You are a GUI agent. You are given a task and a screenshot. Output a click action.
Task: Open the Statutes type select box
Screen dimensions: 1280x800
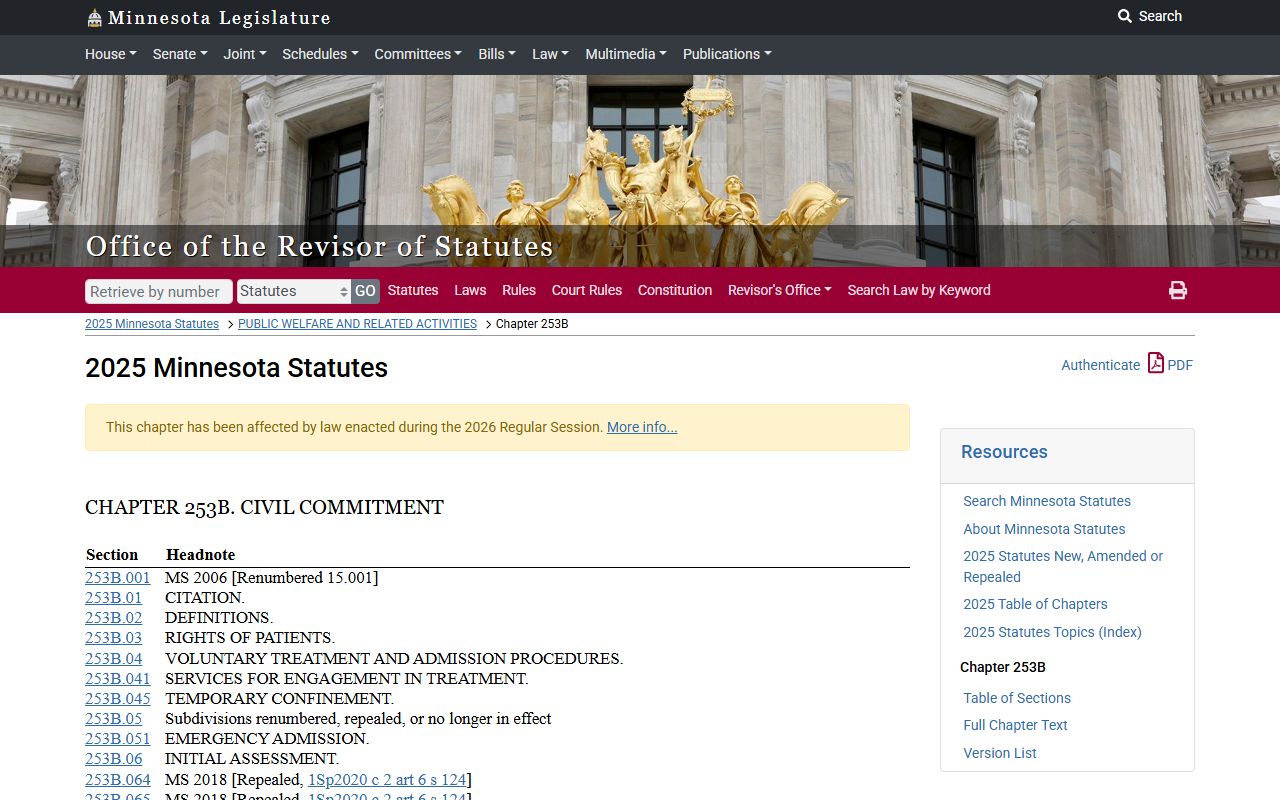click(x=294, y=291)
